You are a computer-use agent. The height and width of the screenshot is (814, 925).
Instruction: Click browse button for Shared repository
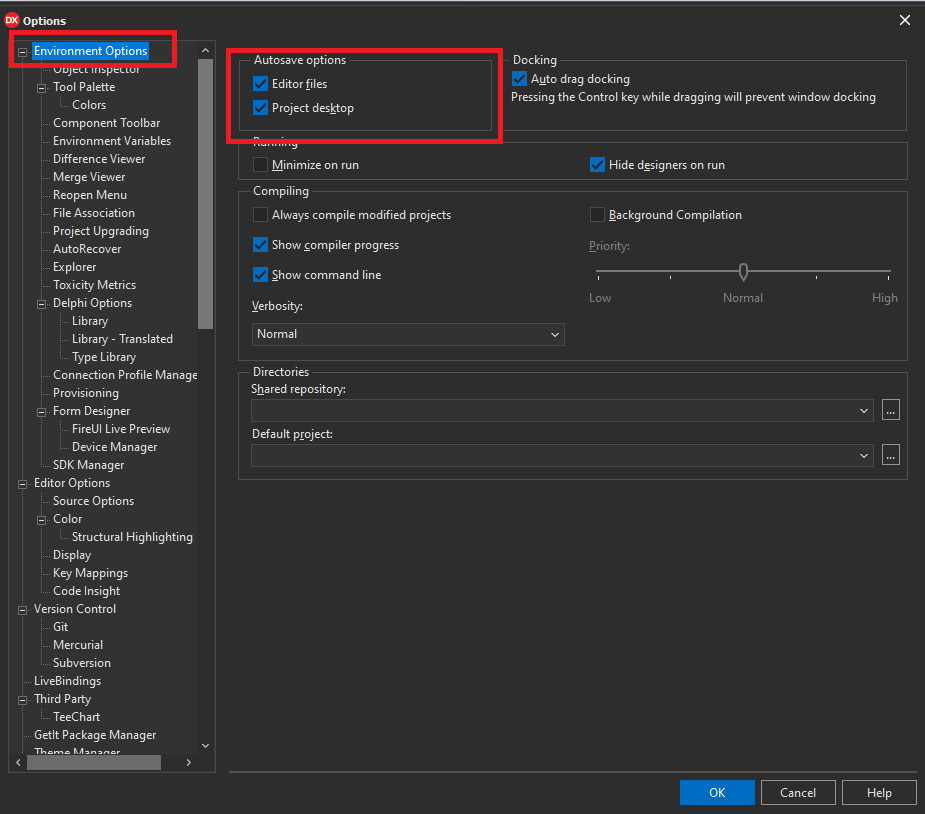click(x=891, y=410)
